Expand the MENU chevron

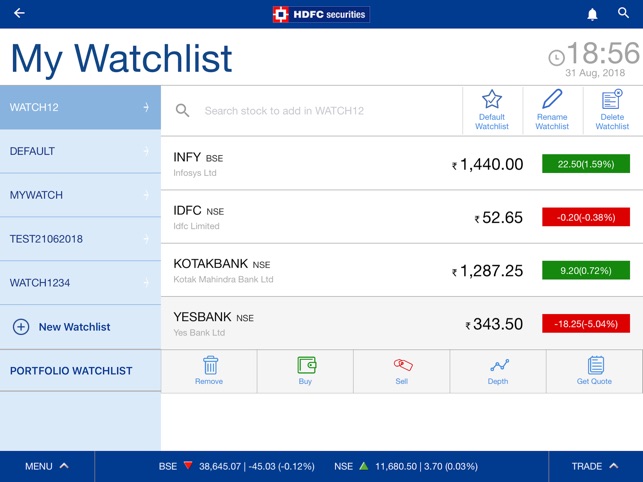click(64, 466)
